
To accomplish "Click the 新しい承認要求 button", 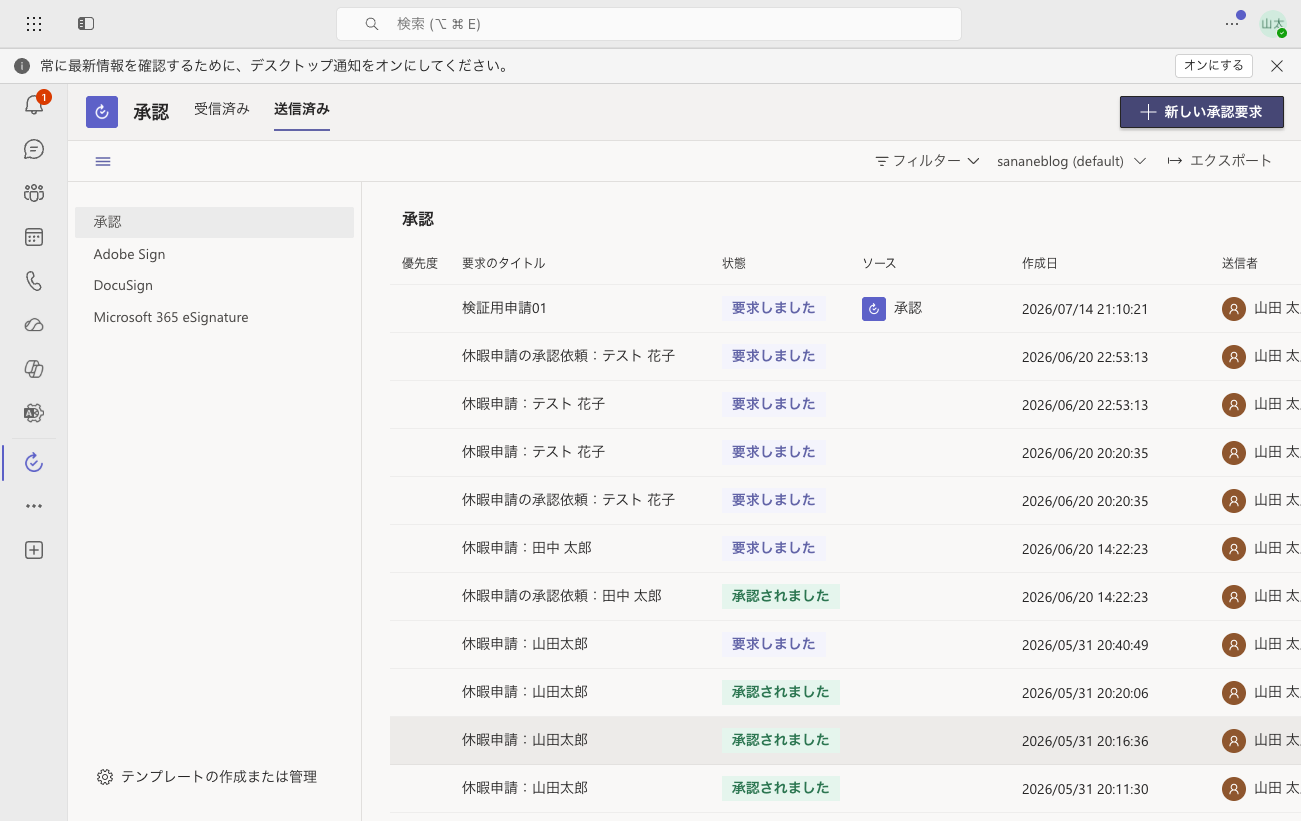I will click(1202, 112).
